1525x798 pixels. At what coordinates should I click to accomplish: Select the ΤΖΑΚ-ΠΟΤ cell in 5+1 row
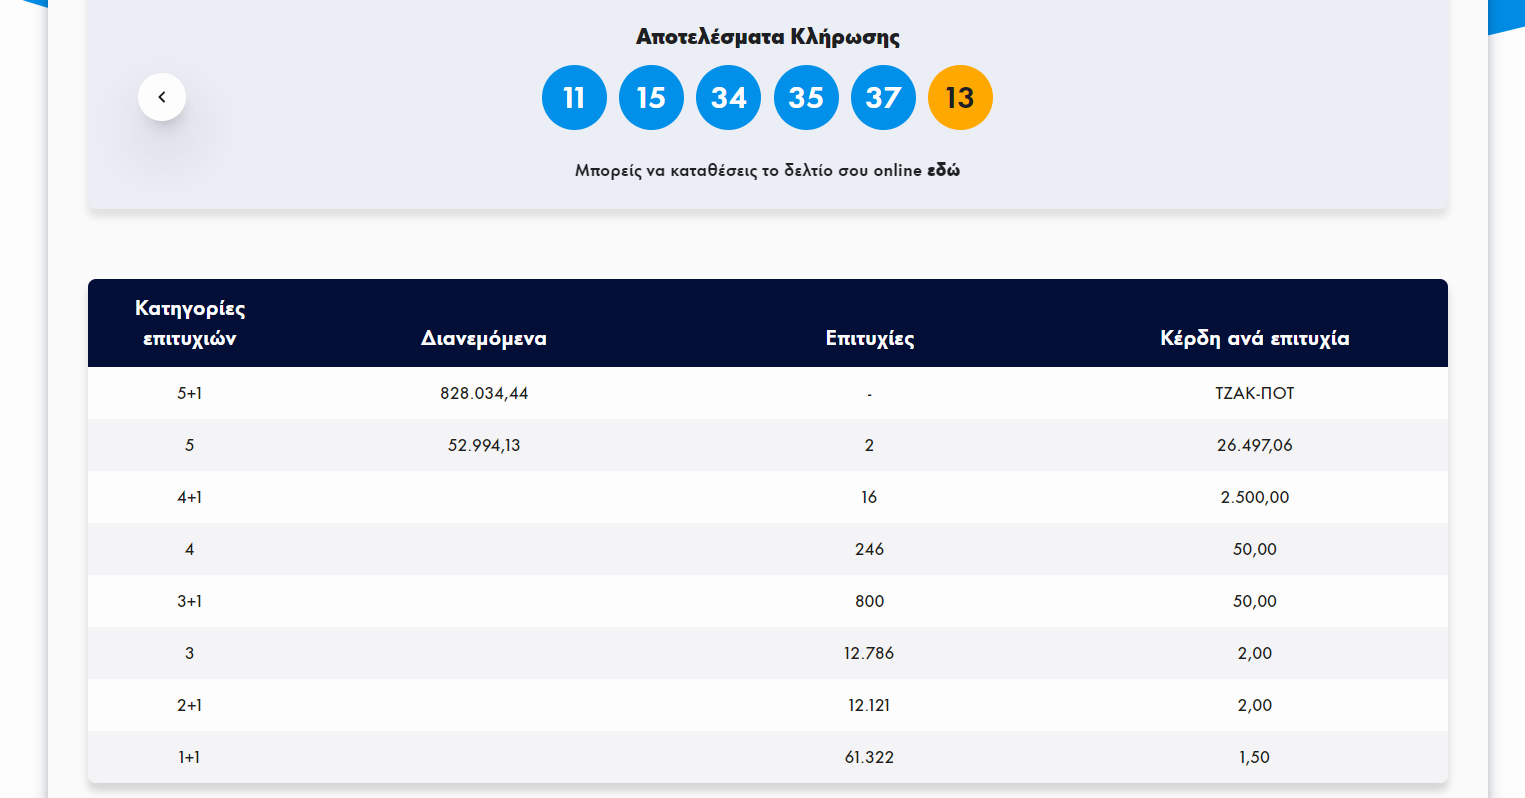[x=1254, y=393]
